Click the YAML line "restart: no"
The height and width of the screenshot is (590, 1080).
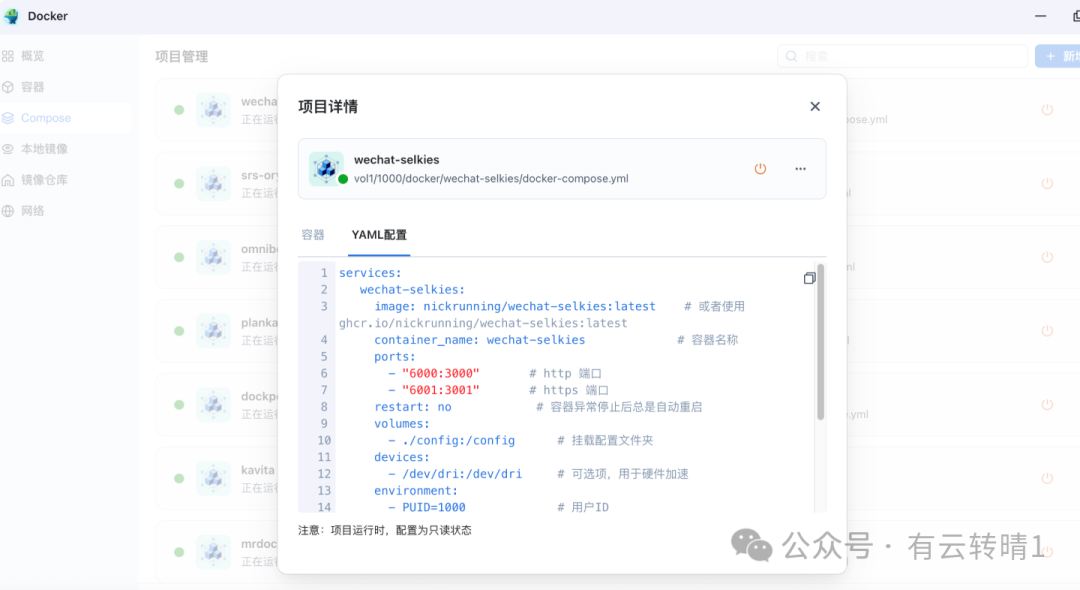tap(413, 407)
